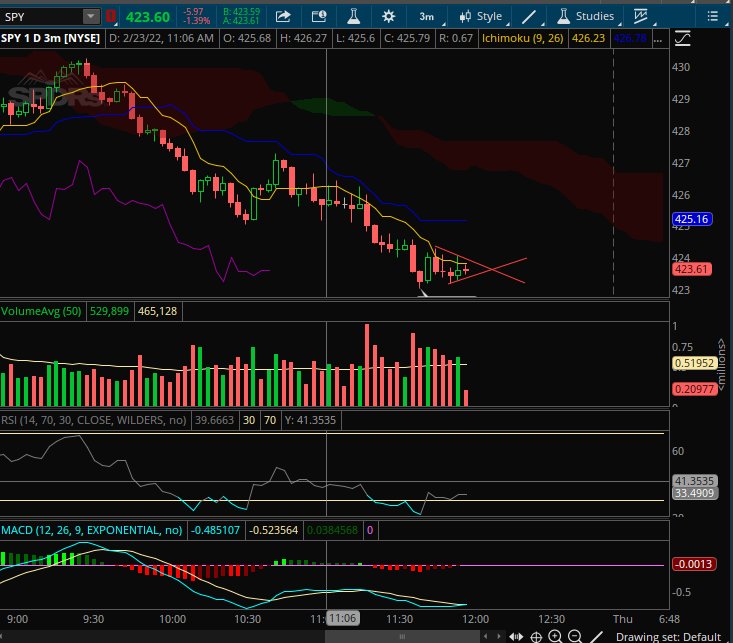Open the Studies menu
Screen dimensions: 733x643
[587, 17]
